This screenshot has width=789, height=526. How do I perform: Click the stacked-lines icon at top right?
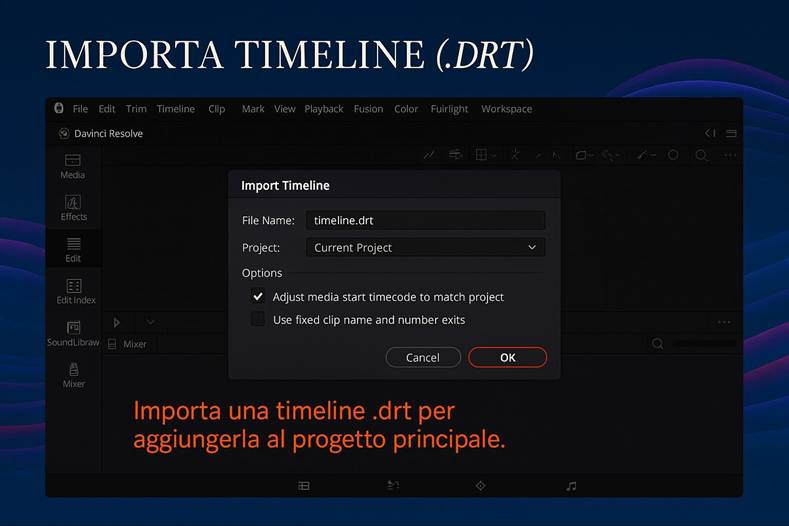point(731,133)
